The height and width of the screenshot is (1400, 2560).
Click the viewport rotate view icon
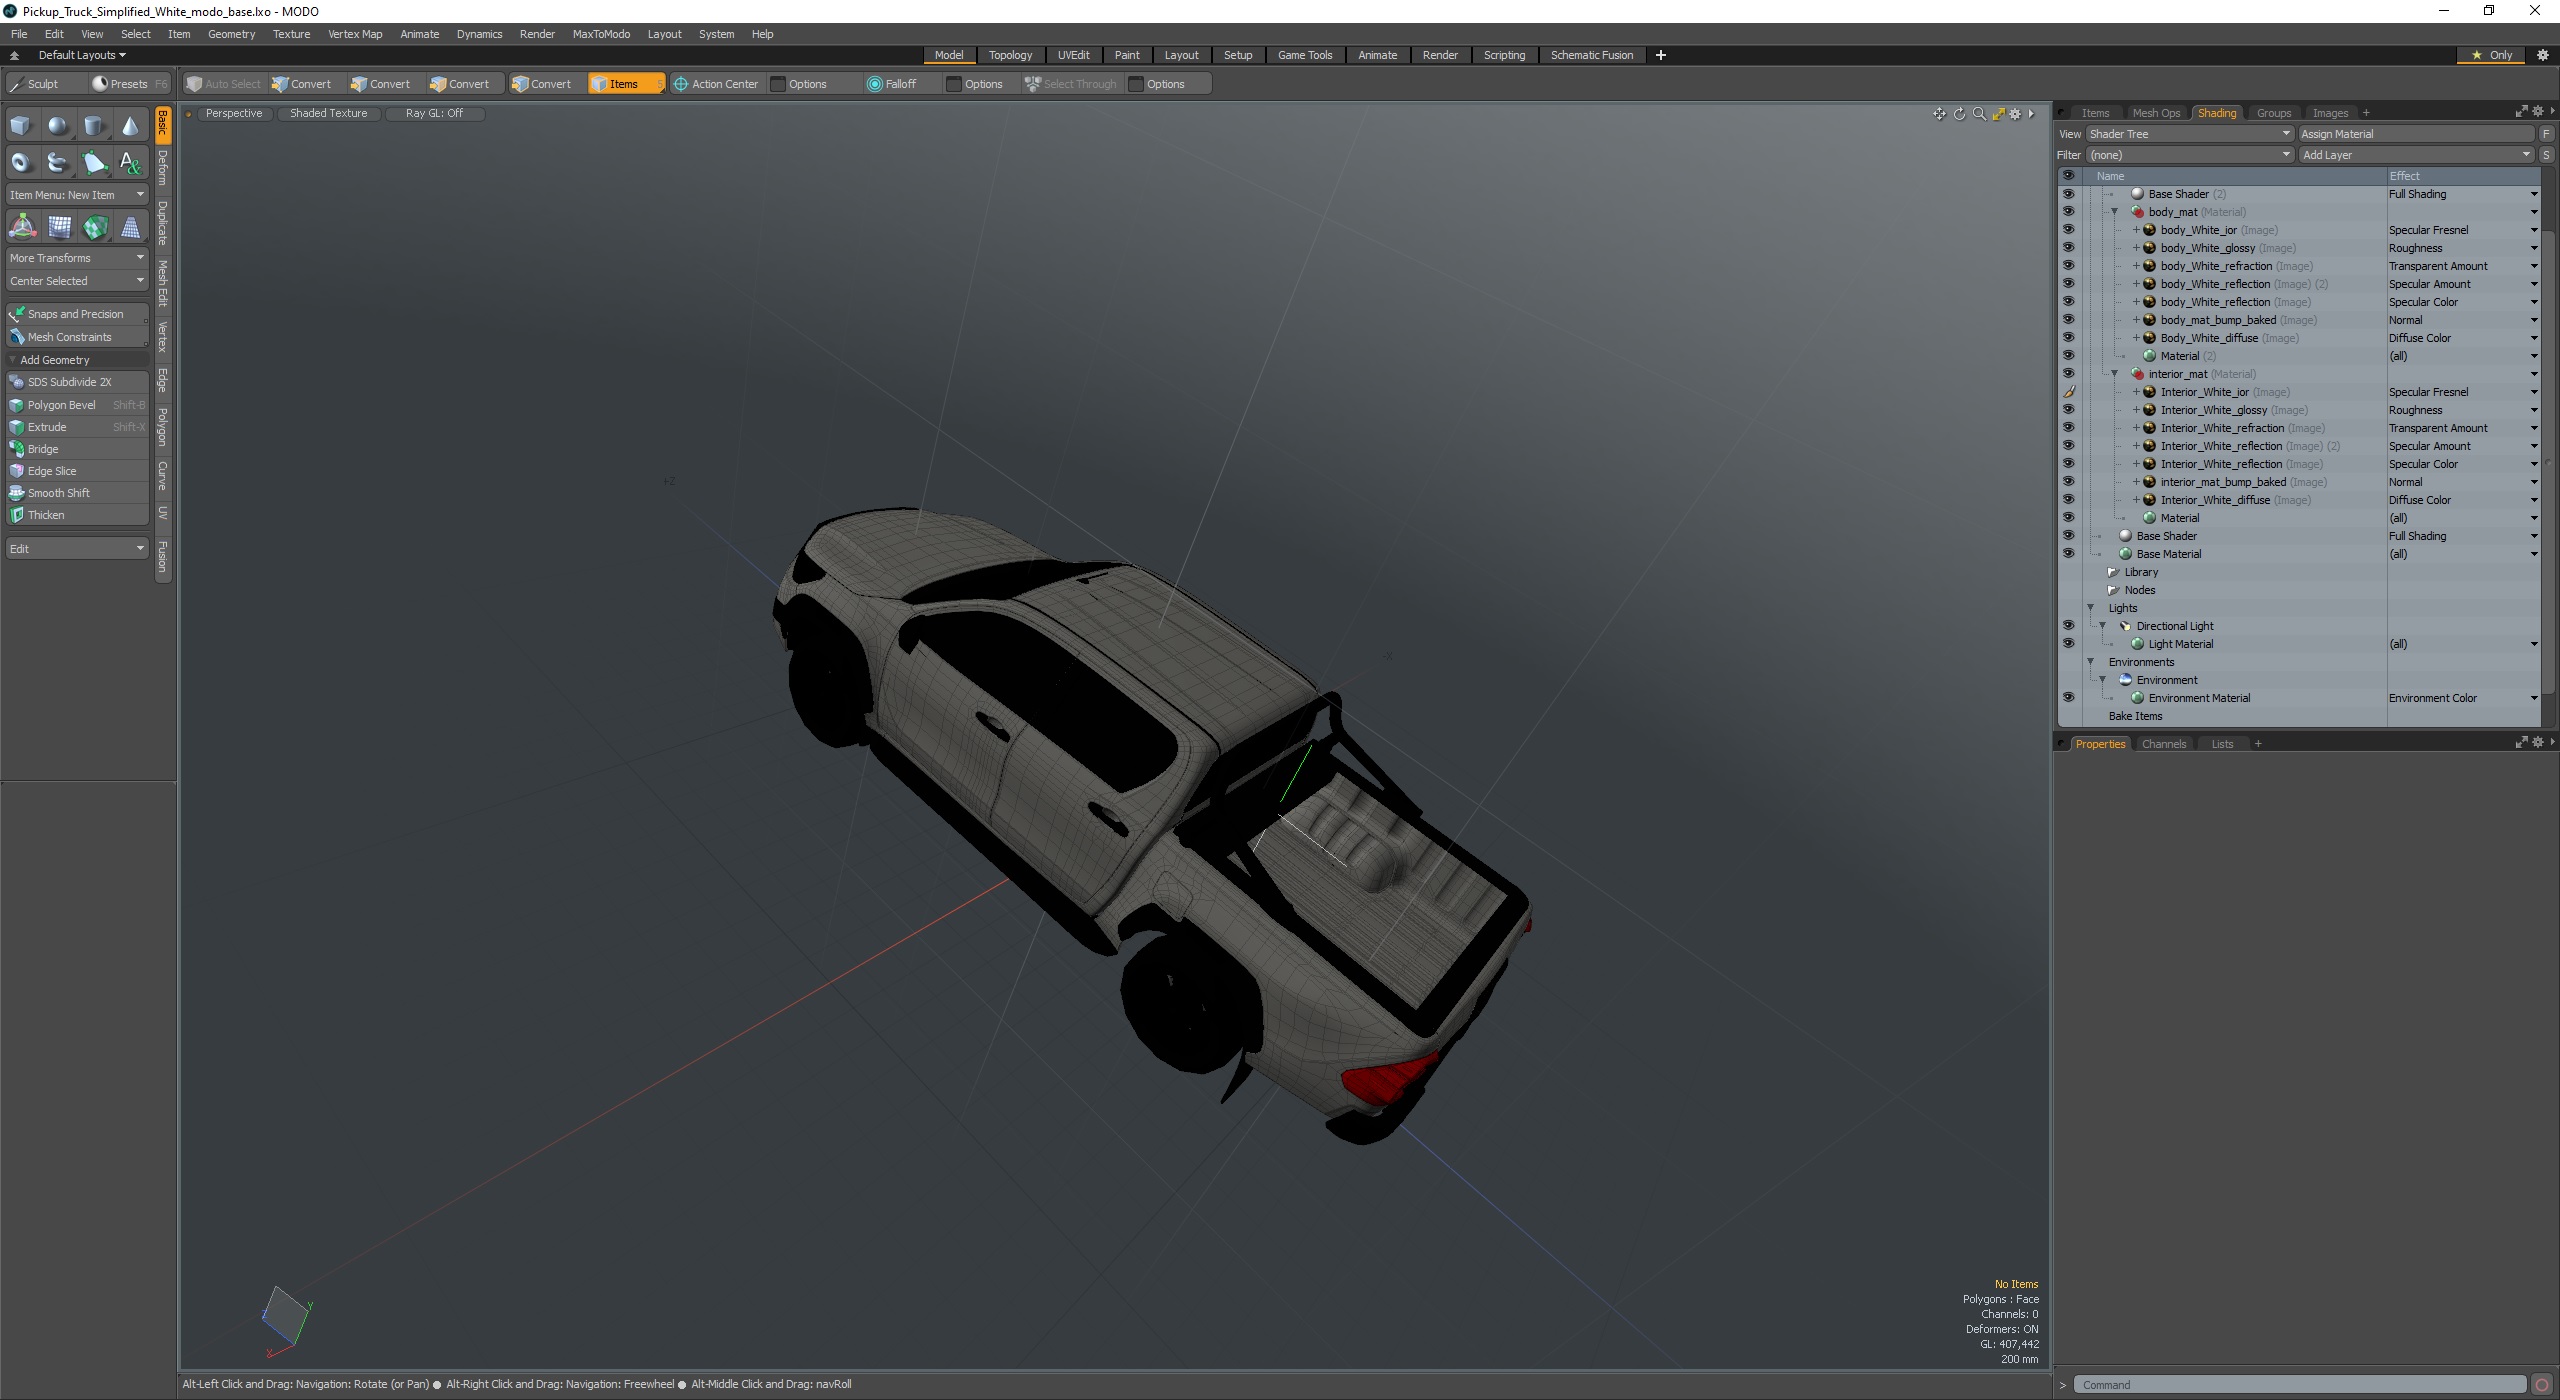1959,114
